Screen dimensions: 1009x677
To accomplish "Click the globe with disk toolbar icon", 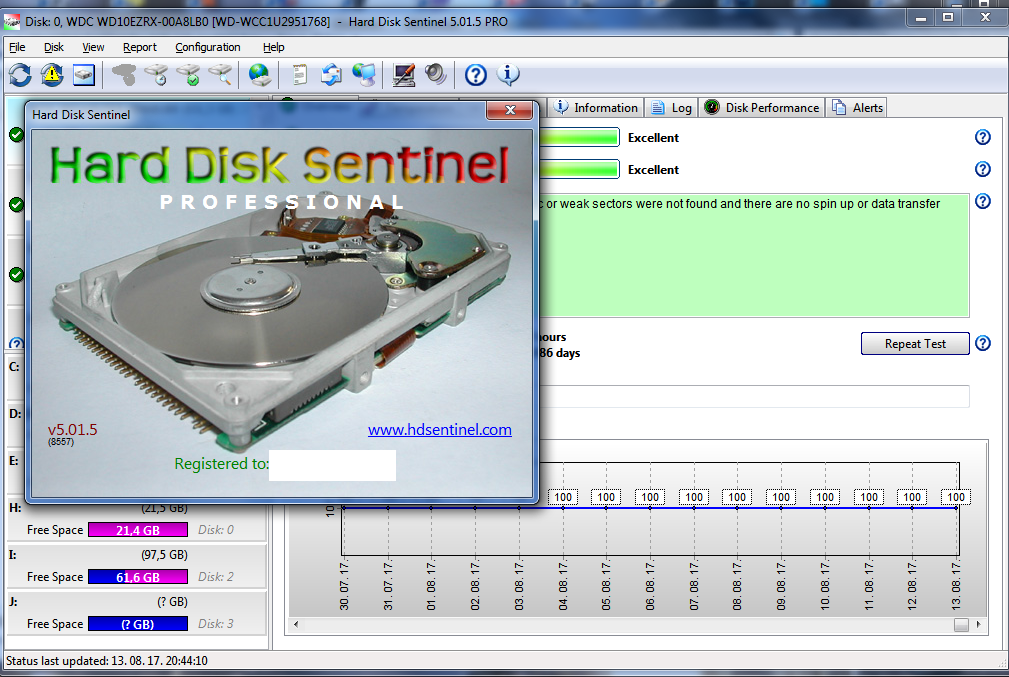I will pos(260,75).
